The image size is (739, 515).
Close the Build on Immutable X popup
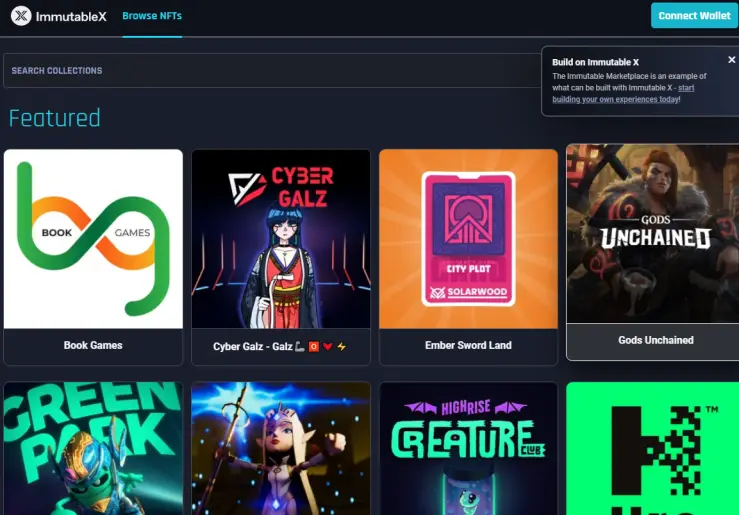point(731,60)
